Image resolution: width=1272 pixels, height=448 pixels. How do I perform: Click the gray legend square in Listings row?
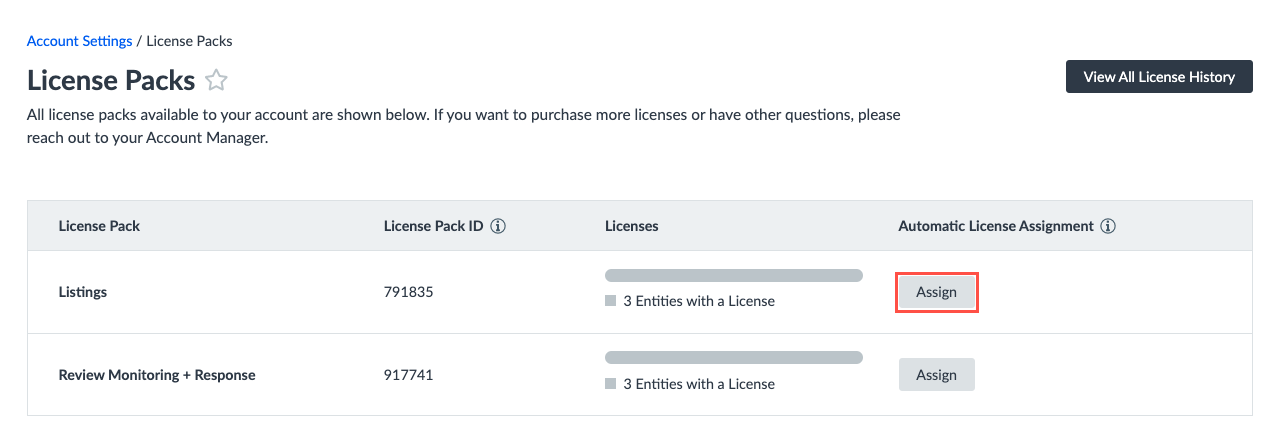[611, 301]
